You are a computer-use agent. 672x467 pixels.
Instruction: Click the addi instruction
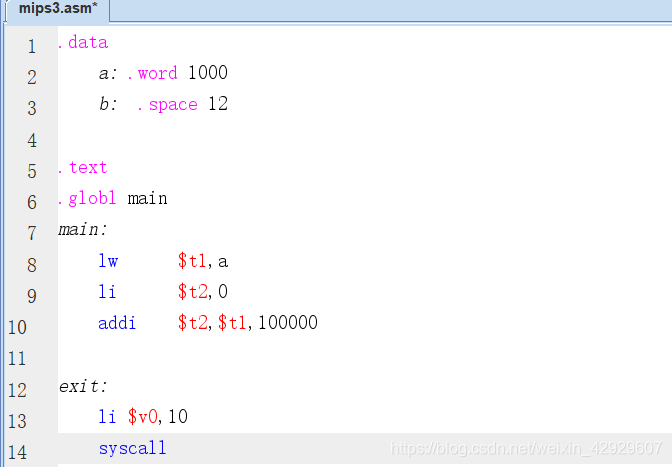pos(117,323)
